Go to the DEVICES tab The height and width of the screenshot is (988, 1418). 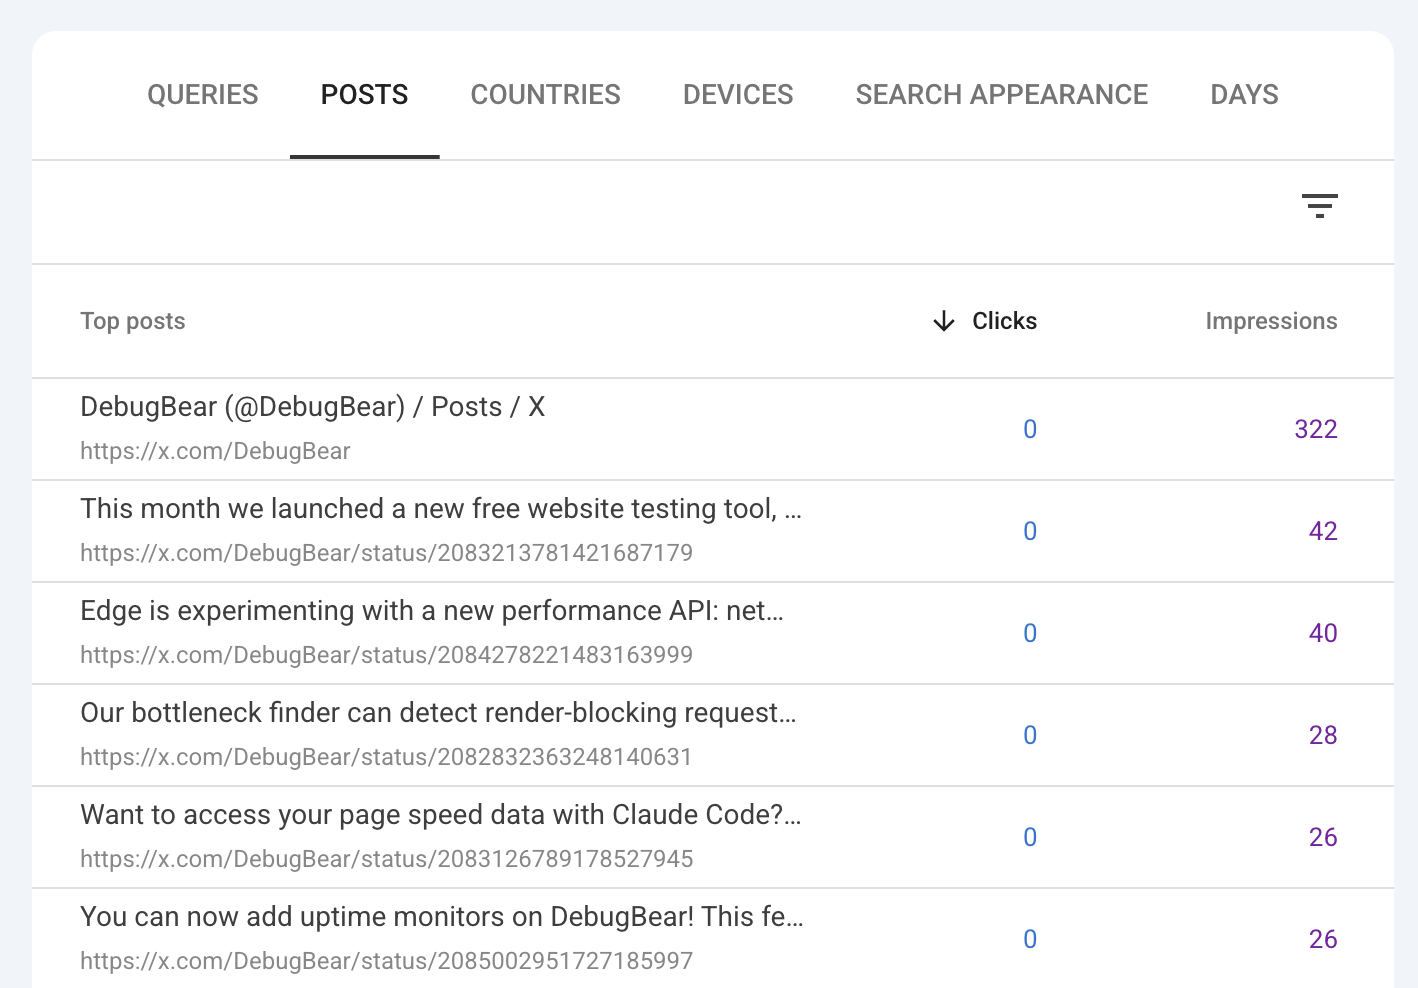click(738, 95)
